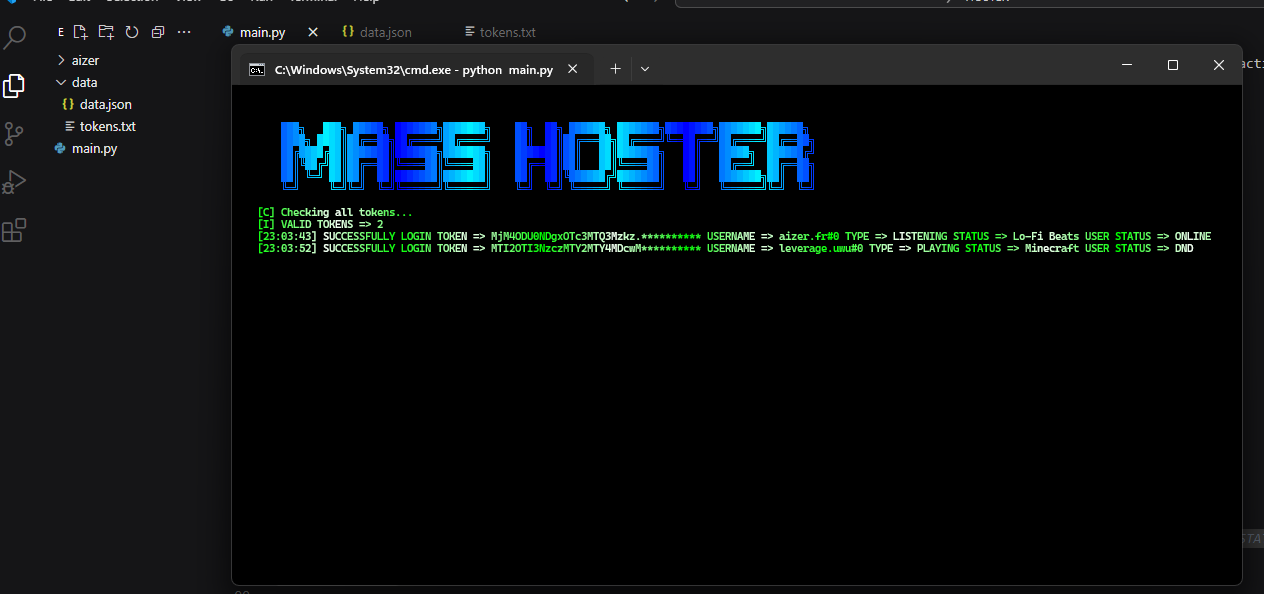Open the Search view in the Activity Bar
This screenshot has width=1264, height=594.
14,35
